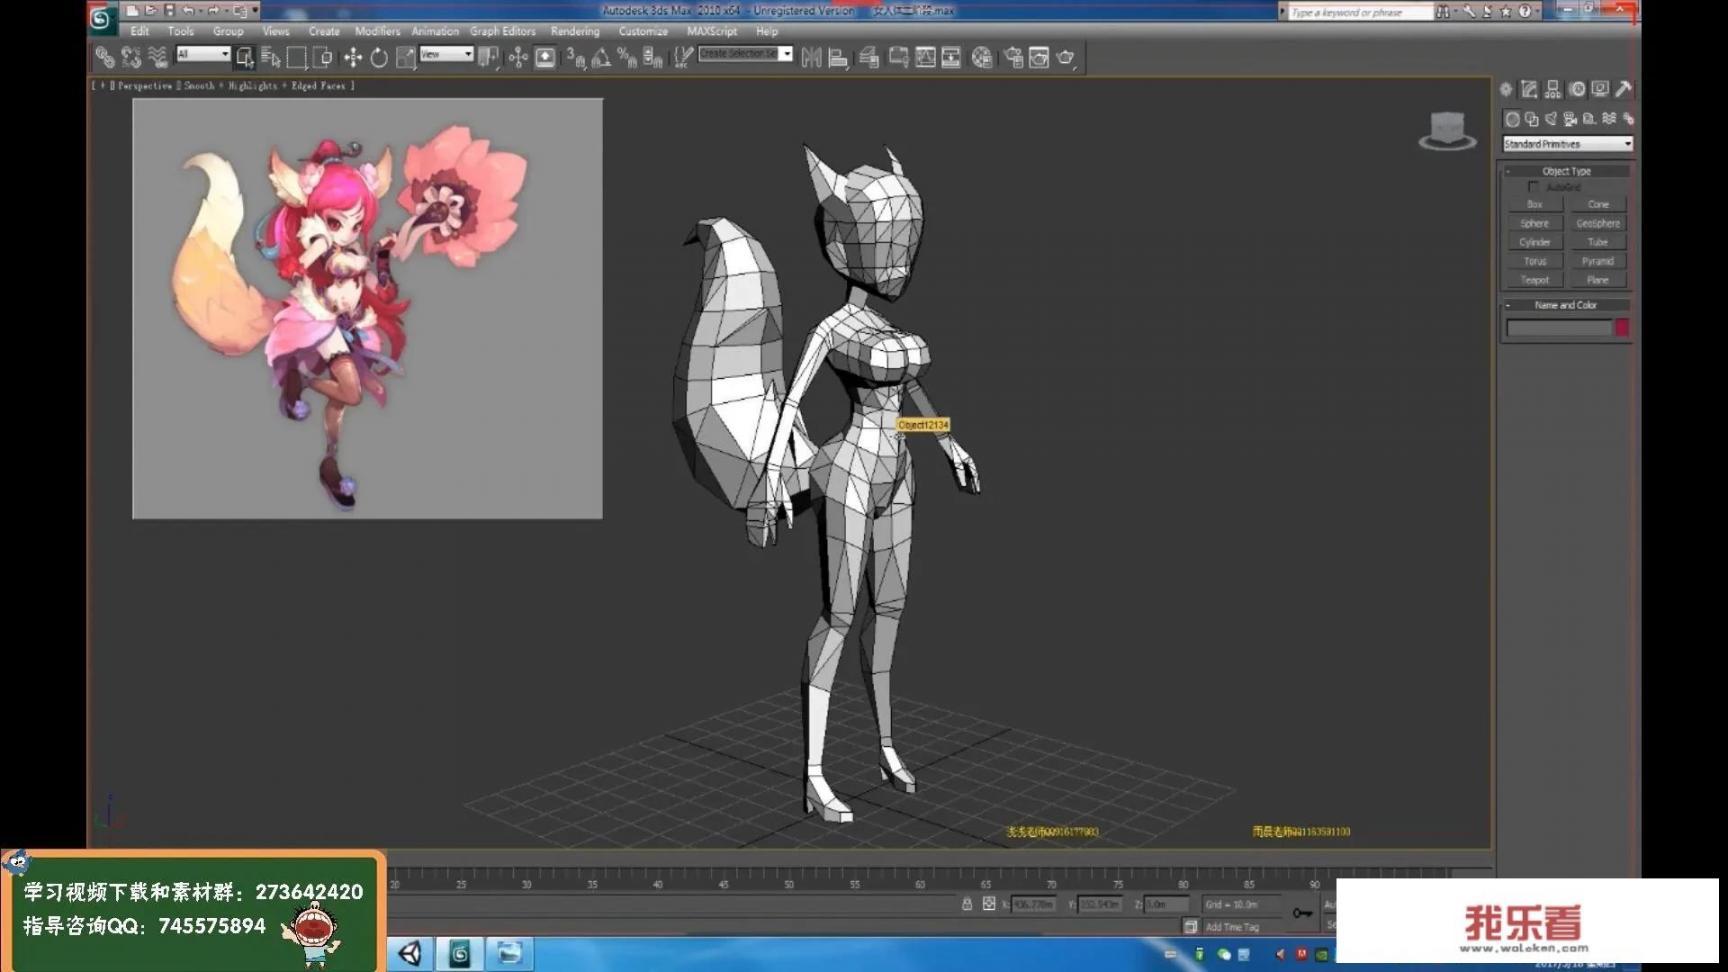1728x972 pixels.
Task: Activate the Select Object tool
Action: 244,58
